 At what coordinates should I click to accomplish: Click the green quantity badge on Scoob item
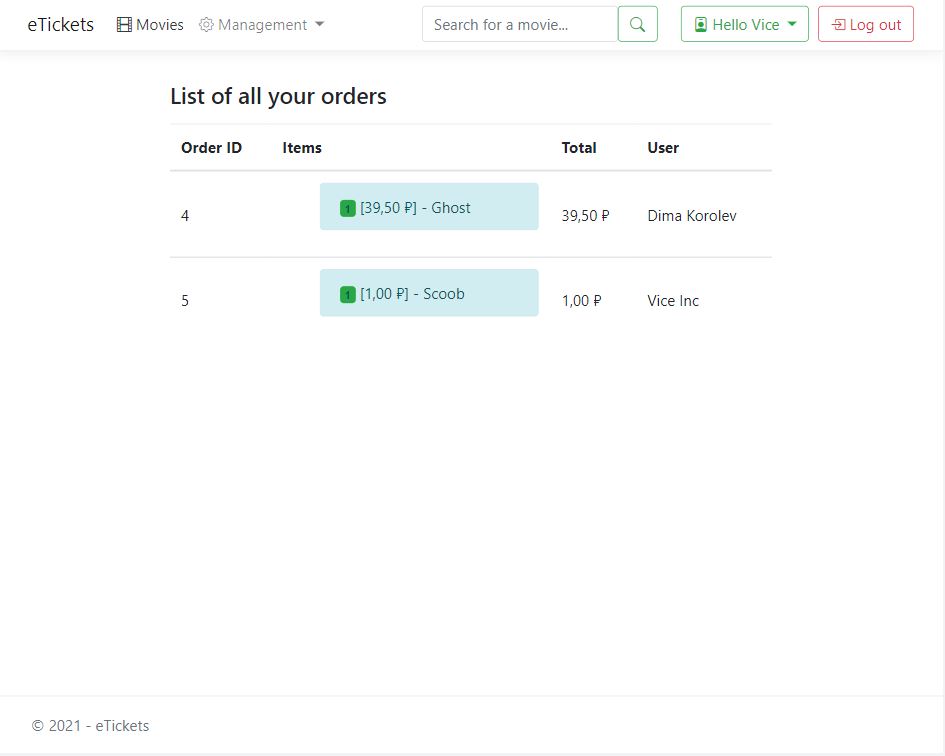(x=348, y=295)
